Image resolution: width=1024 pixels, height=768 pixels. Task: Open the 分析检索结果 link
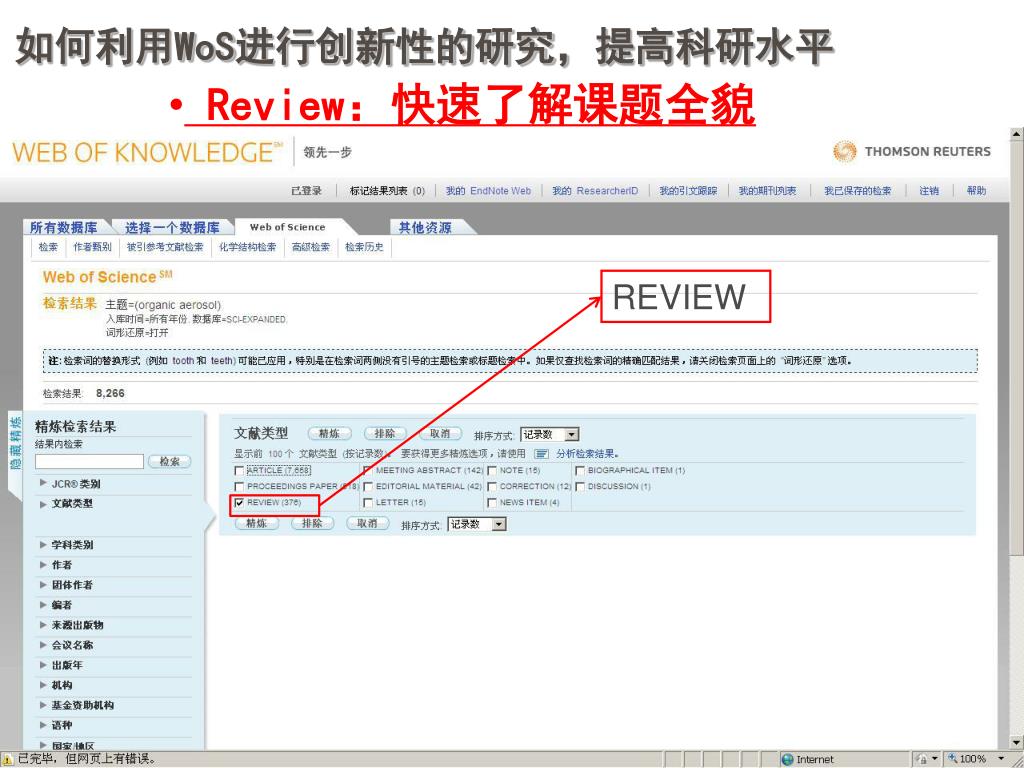(587, 454)
